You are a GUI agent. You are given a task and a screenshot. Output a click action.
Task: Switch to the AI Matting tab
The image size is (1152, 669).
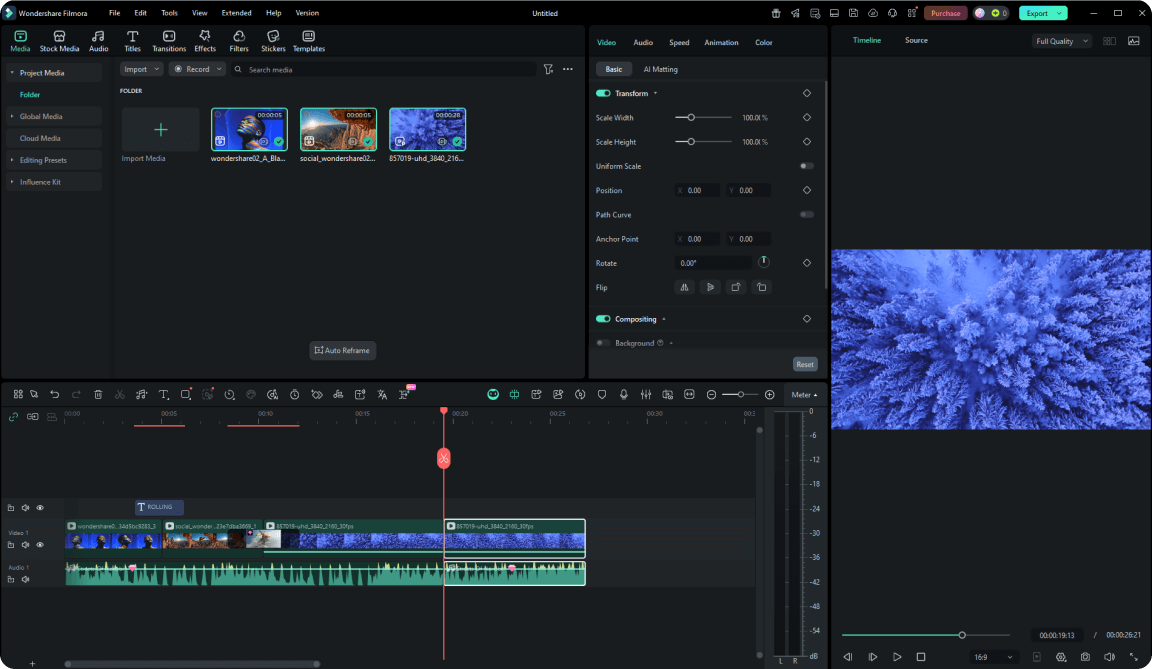(660, 69)
